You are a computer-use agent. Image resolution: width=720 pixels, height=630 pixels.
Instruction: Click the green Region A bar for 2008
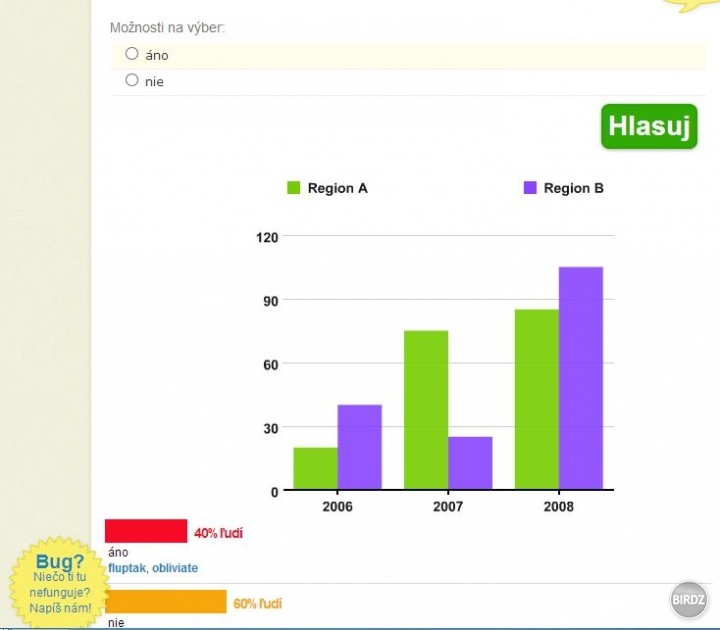coord(537,400)
